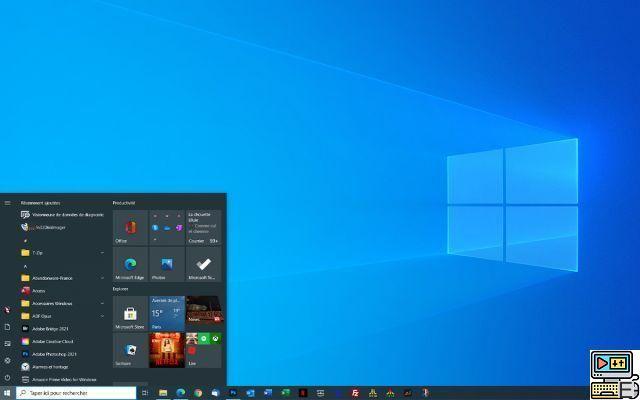Open the Office tile
The image size is (640, 400).
pyautogui.click(x=130, y=227)
